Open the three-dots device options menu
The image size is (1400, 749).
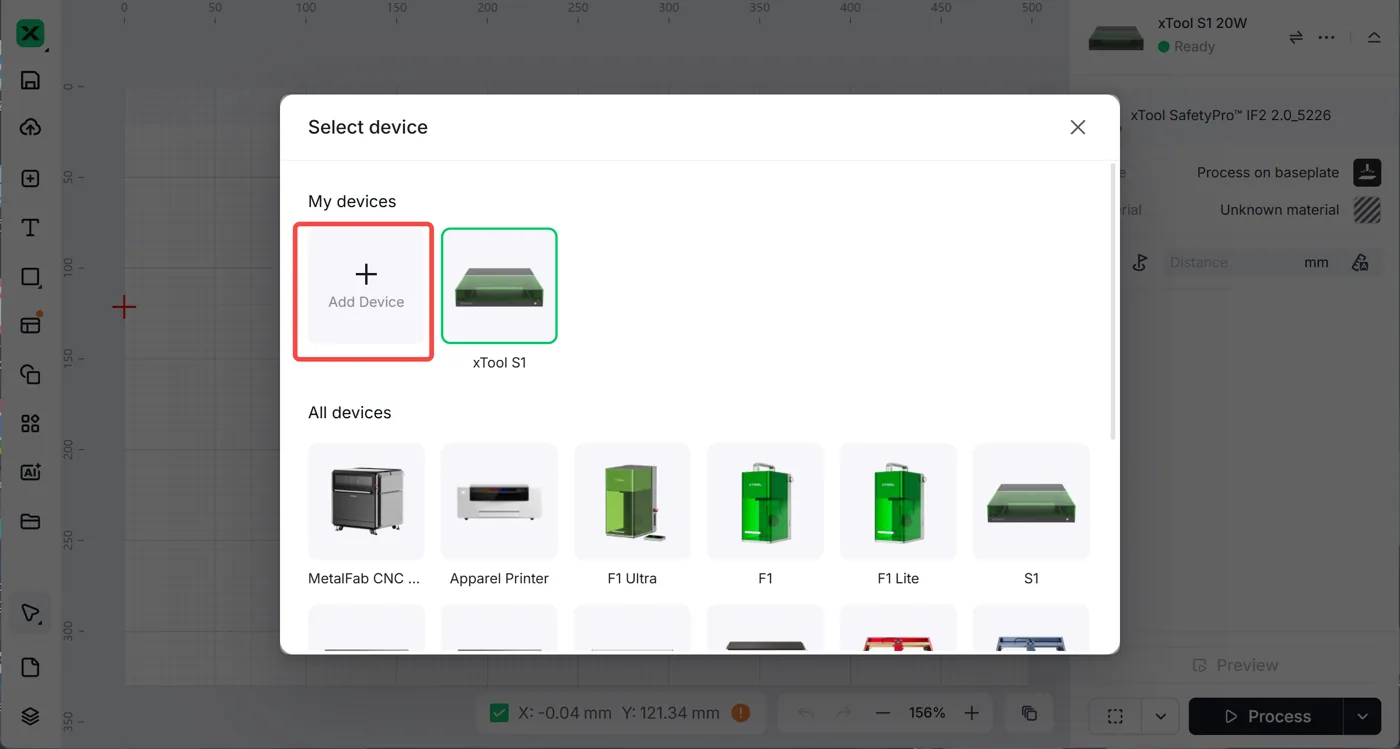[1326, 38]
